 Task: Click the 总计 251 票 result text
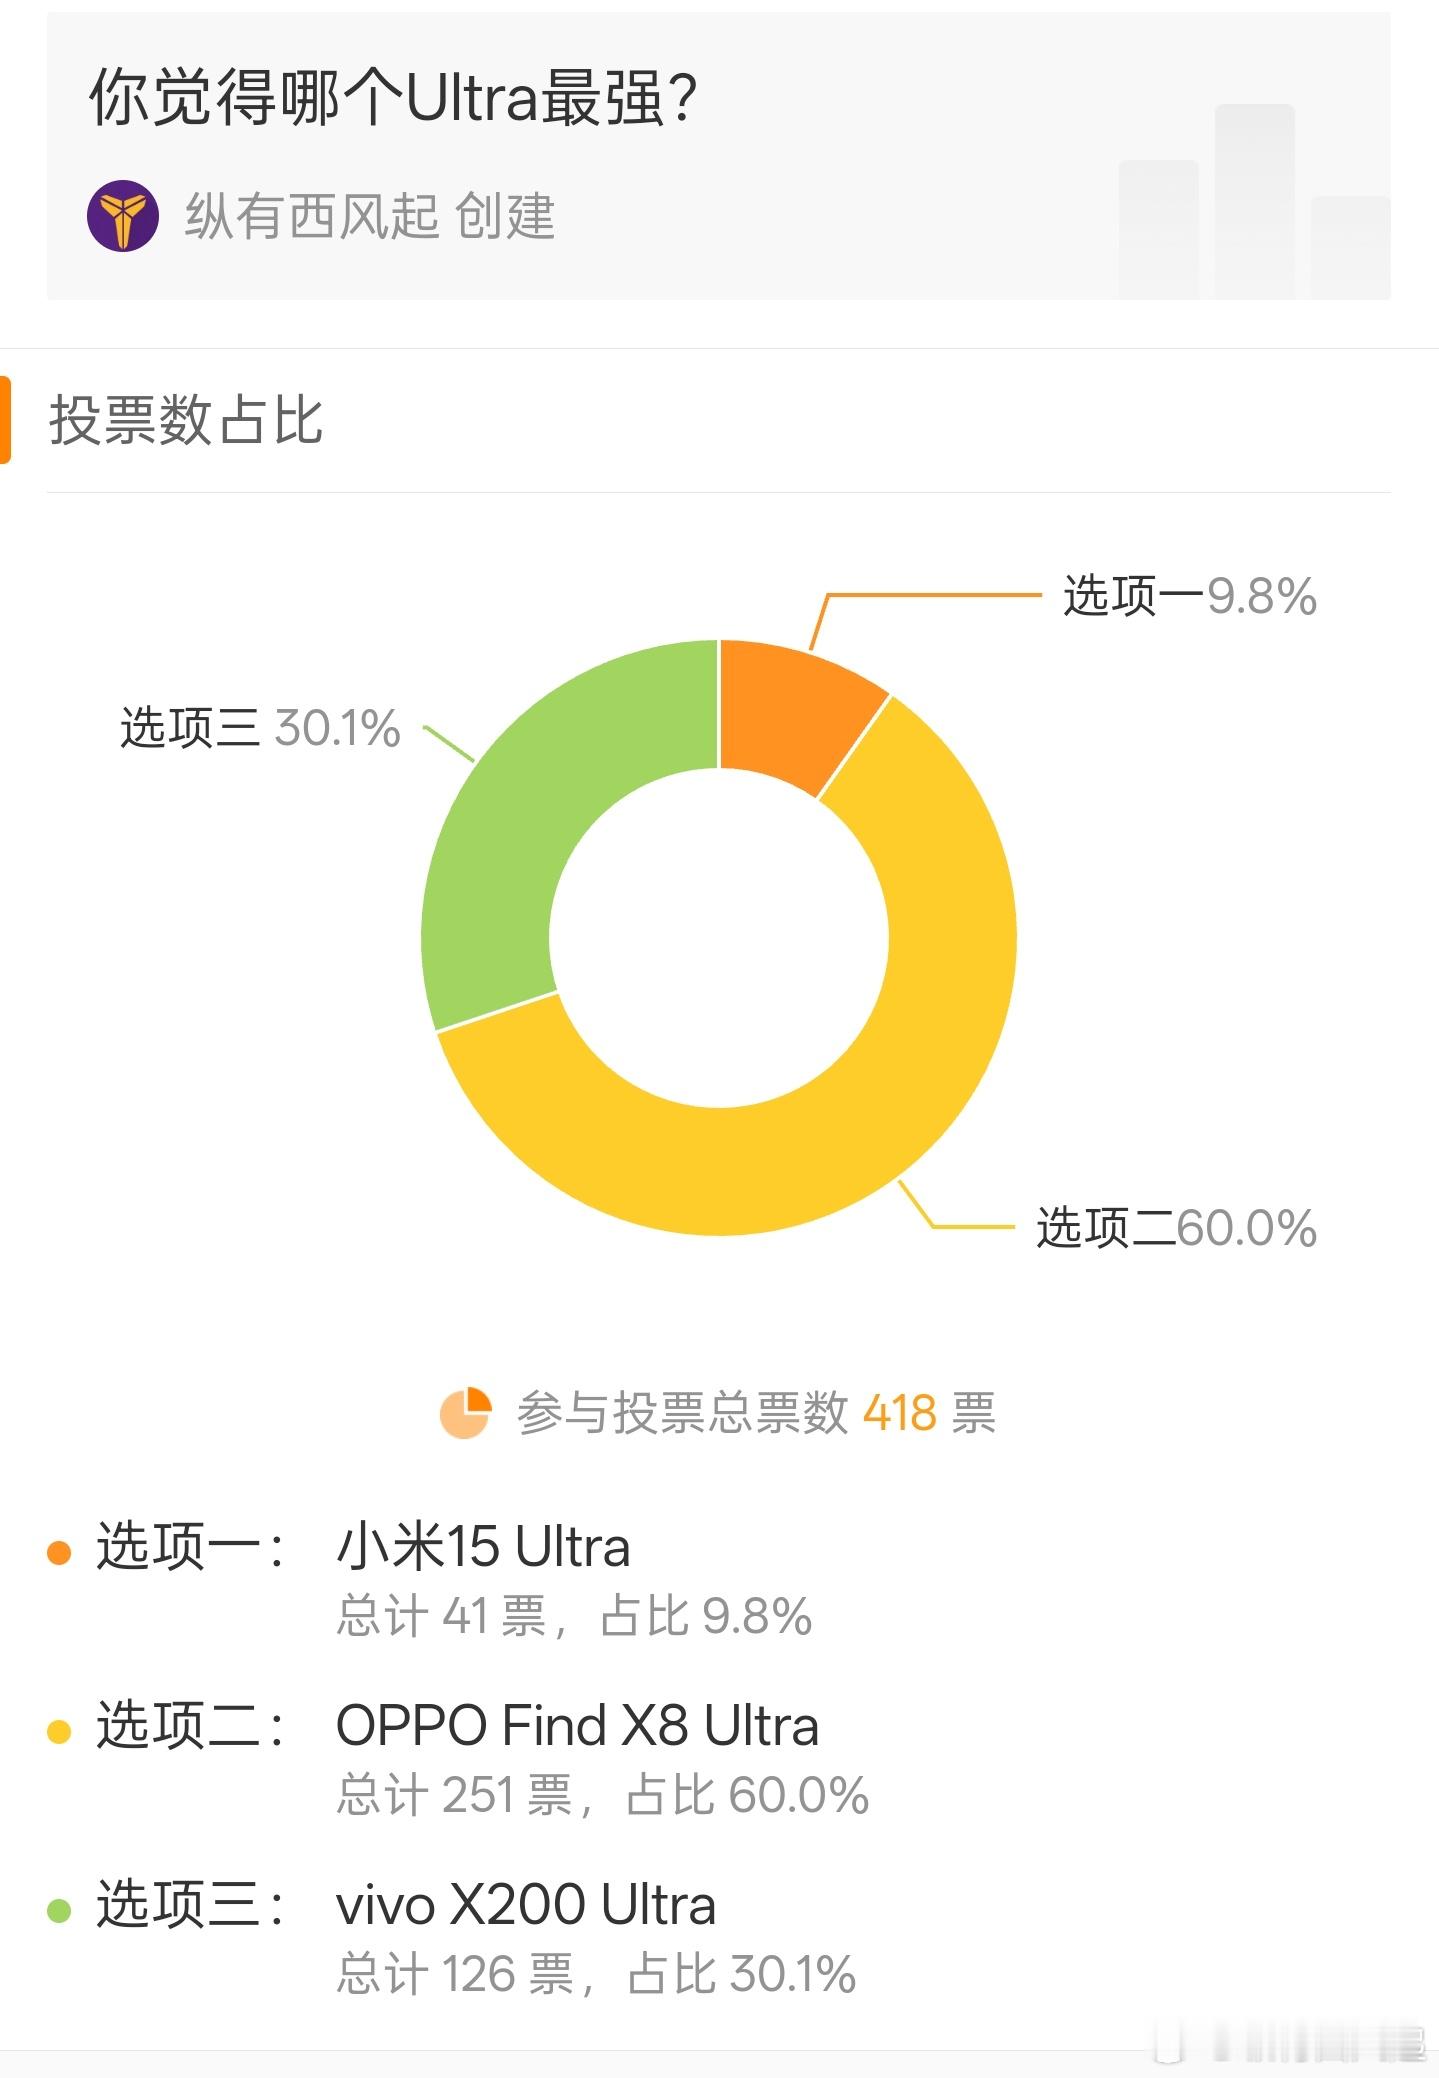point(455,1795)
